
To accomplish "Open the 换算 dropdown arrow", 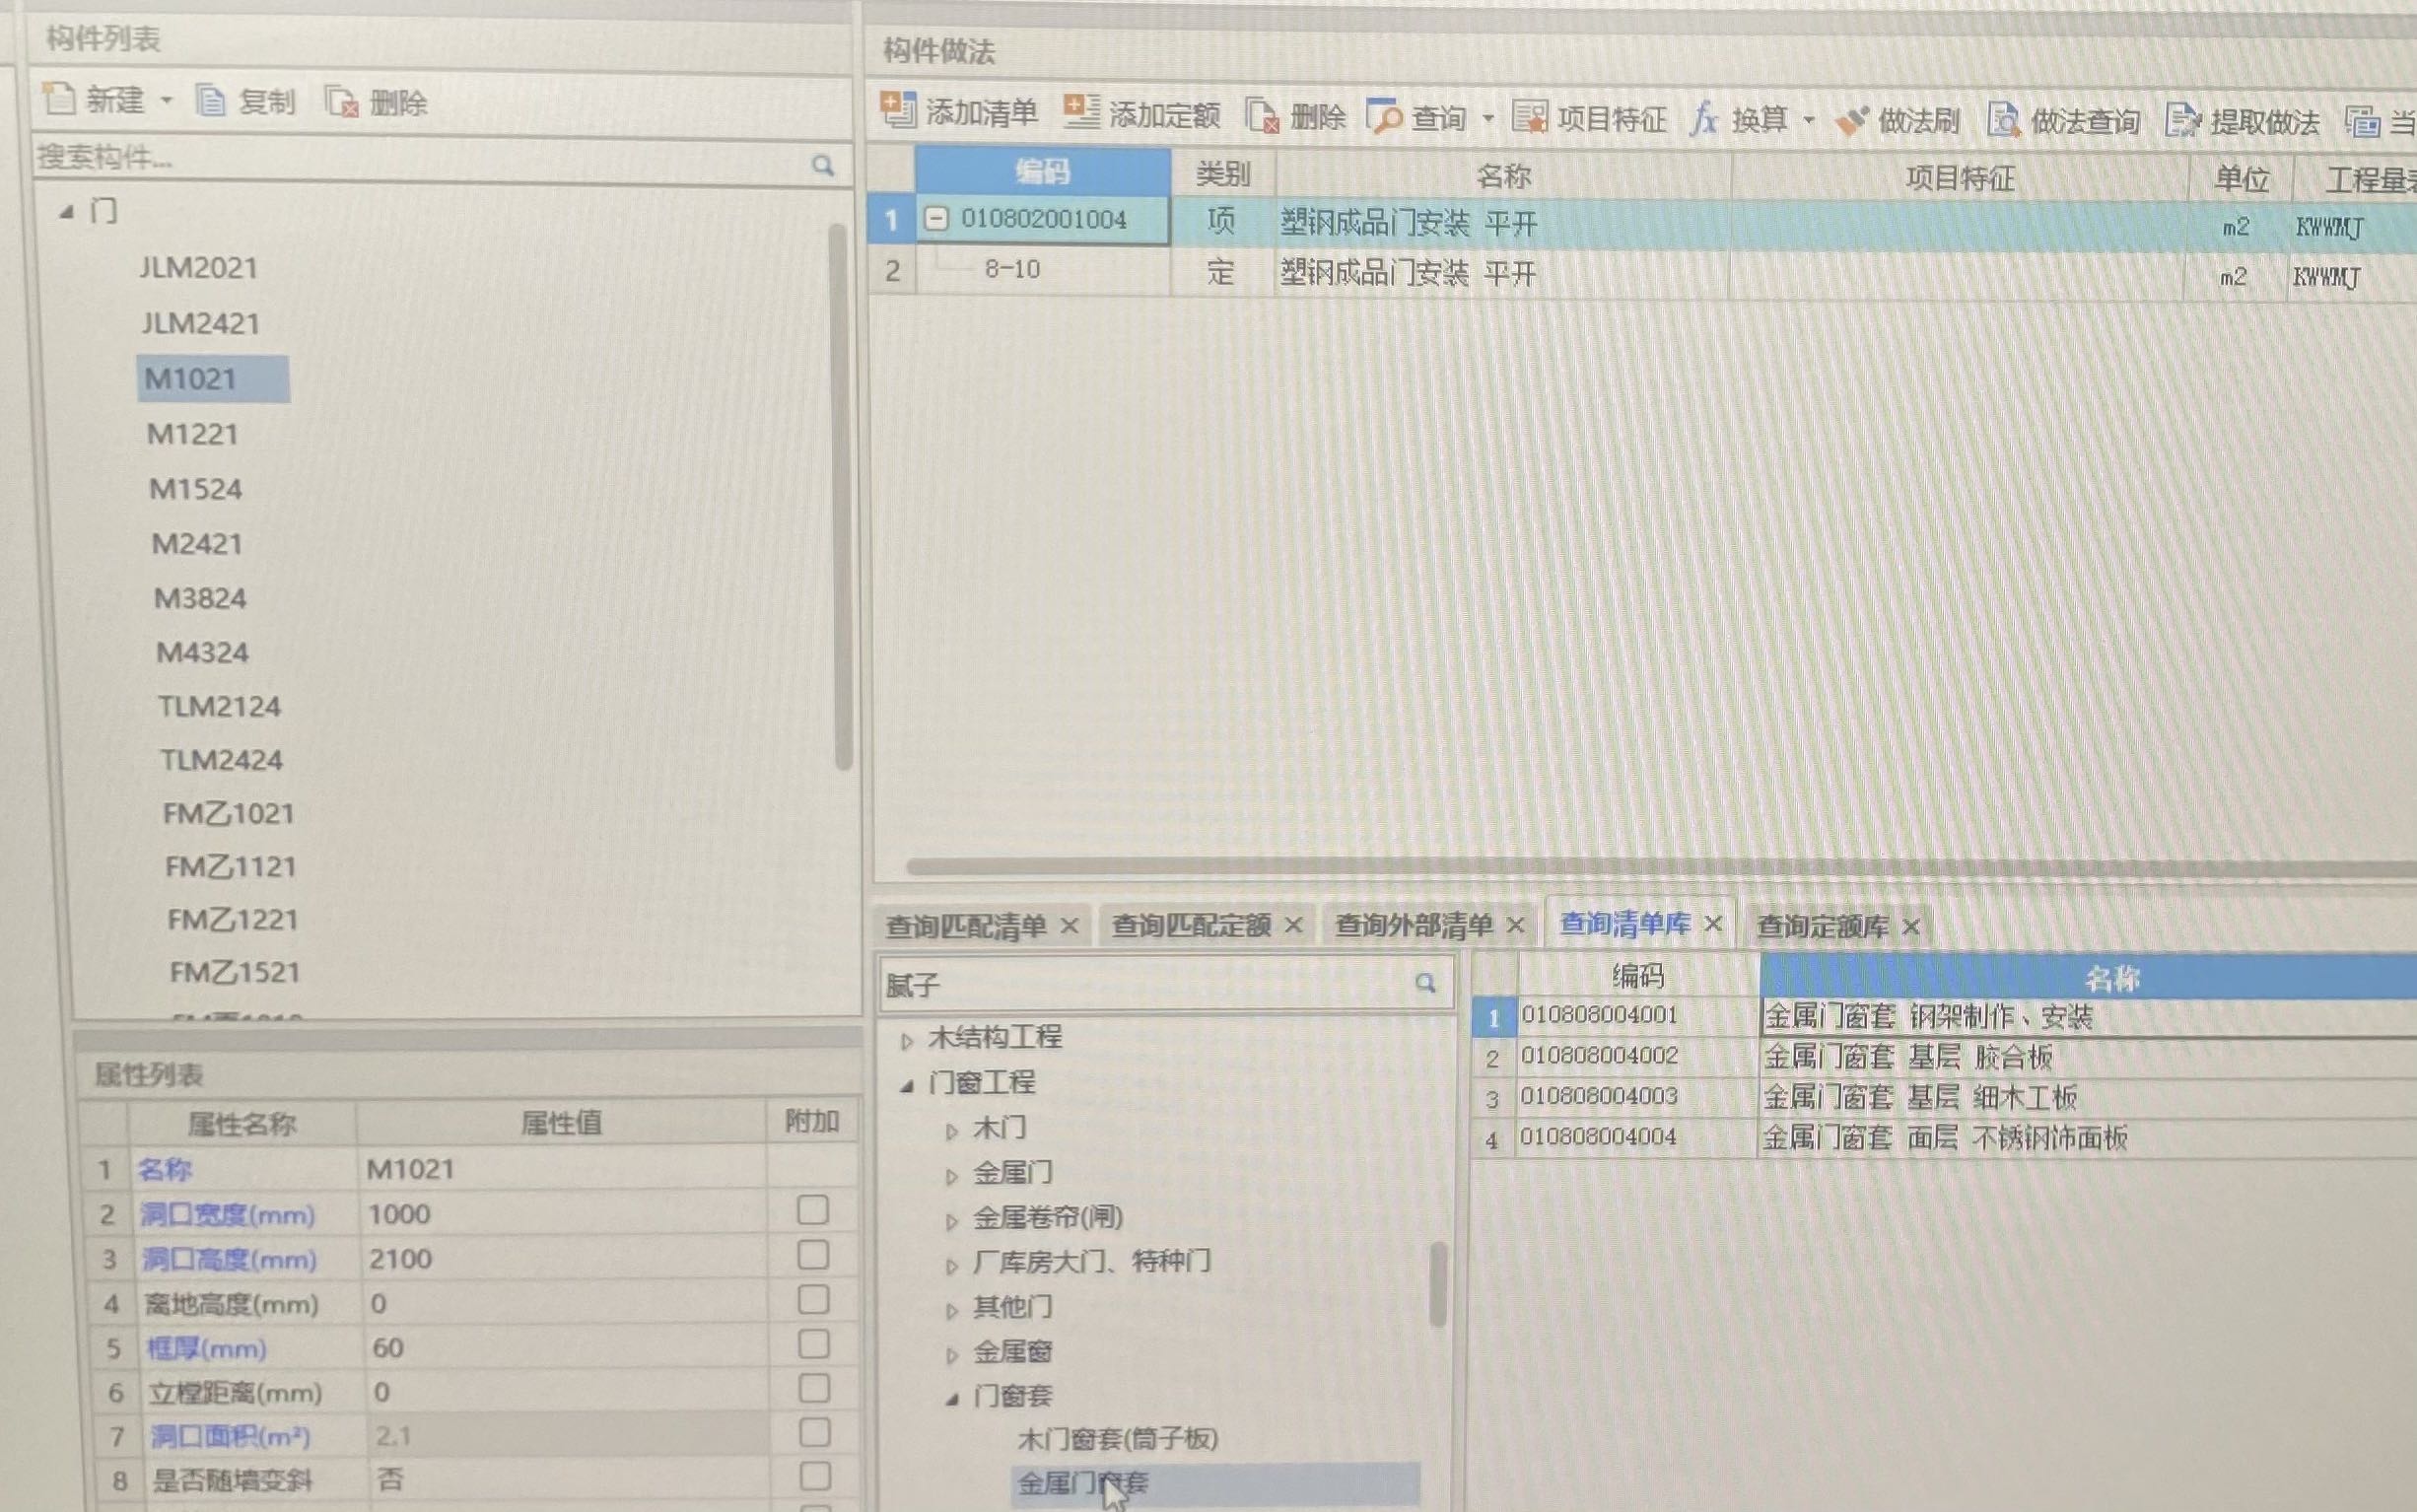I will (x=1808, y=121).
